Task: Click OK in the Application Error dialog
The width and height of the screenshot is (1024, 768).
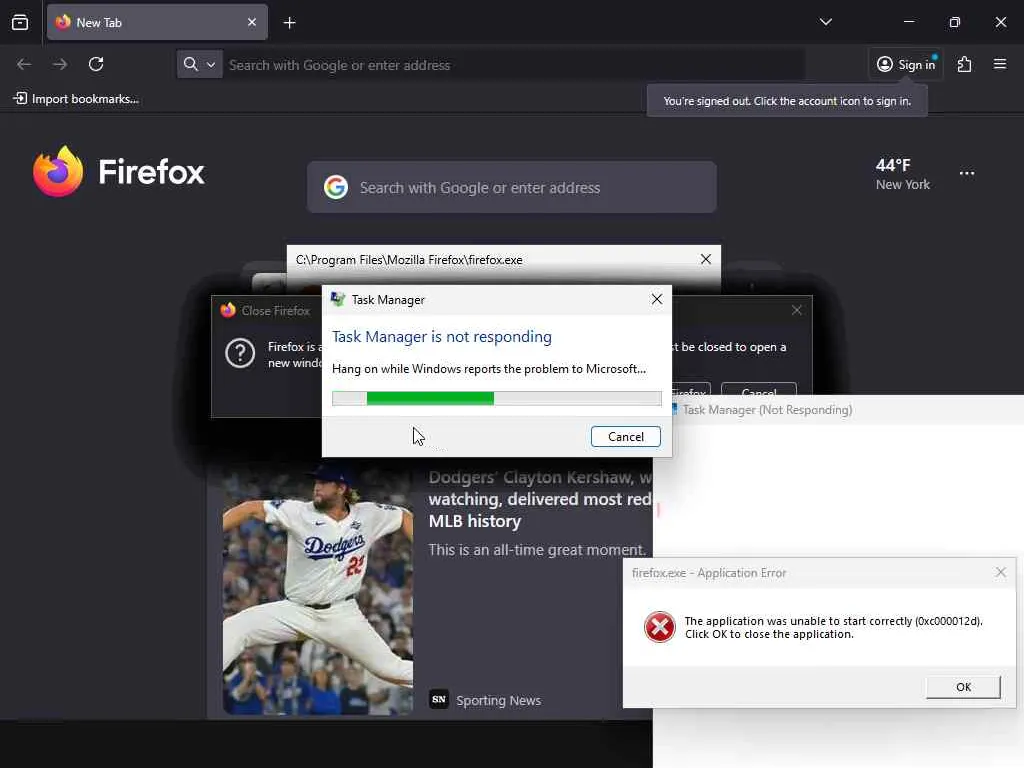Action: coord(963,686)
